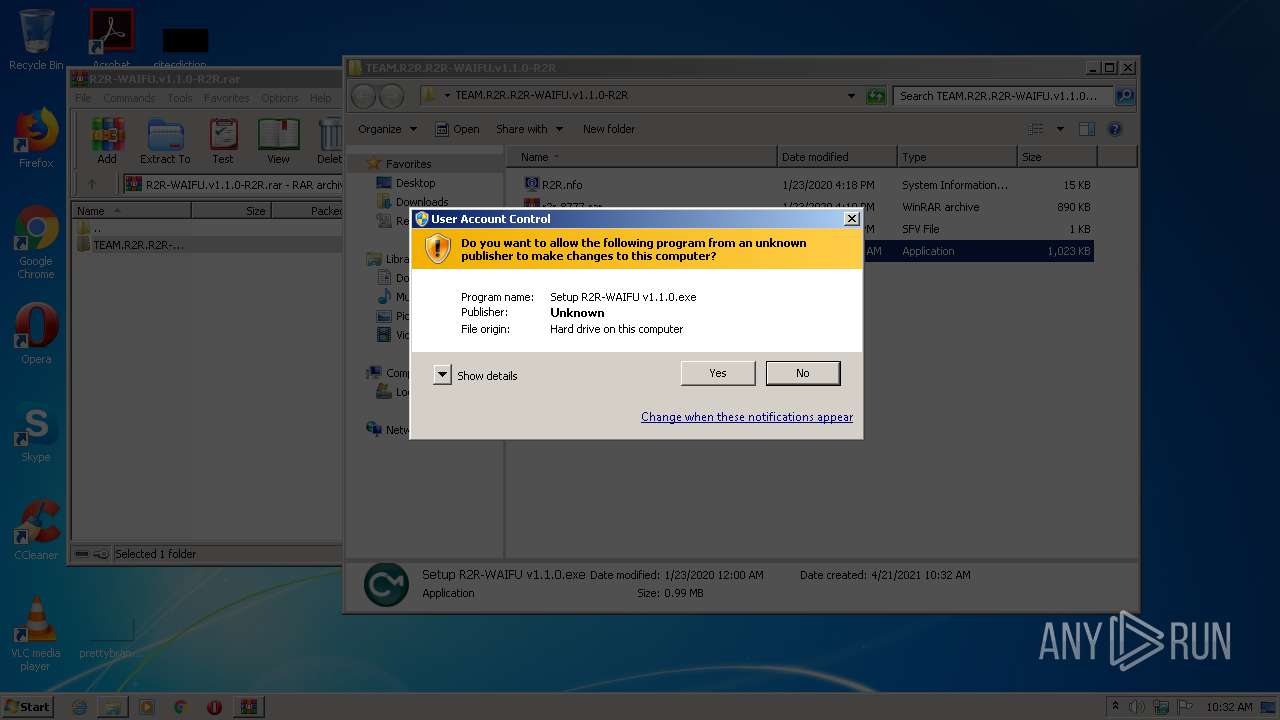Open the File menu in WinRAR
This screenshot has width=1280, height=720.
pyautogui.click(x=83, y=98)
